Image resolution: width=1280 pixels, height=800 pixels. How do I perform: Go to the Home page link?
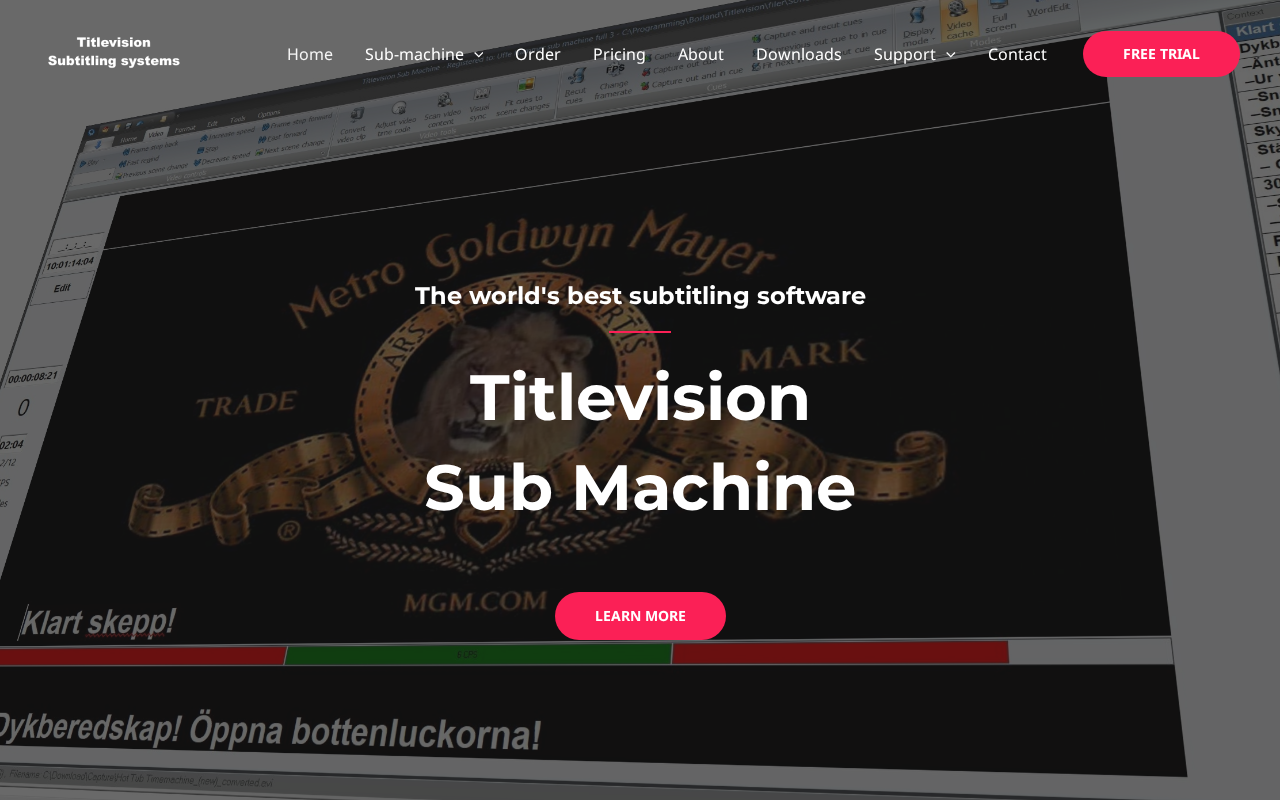click(x=310, y=54)
